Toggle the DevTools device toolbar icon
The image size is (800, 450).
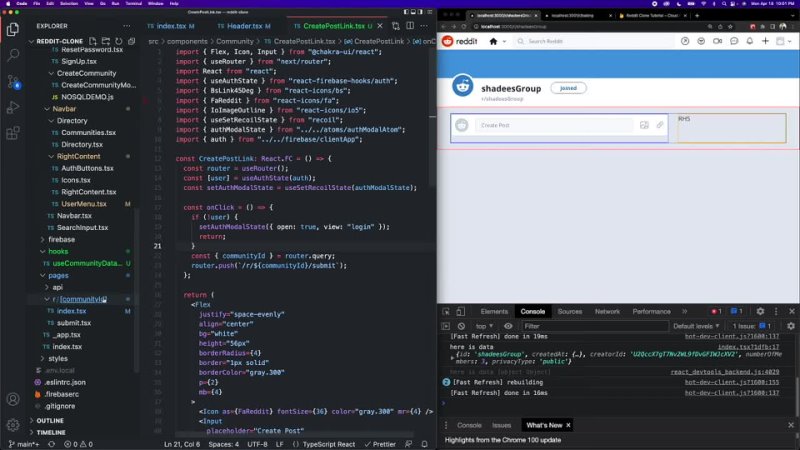pos(460,312)
